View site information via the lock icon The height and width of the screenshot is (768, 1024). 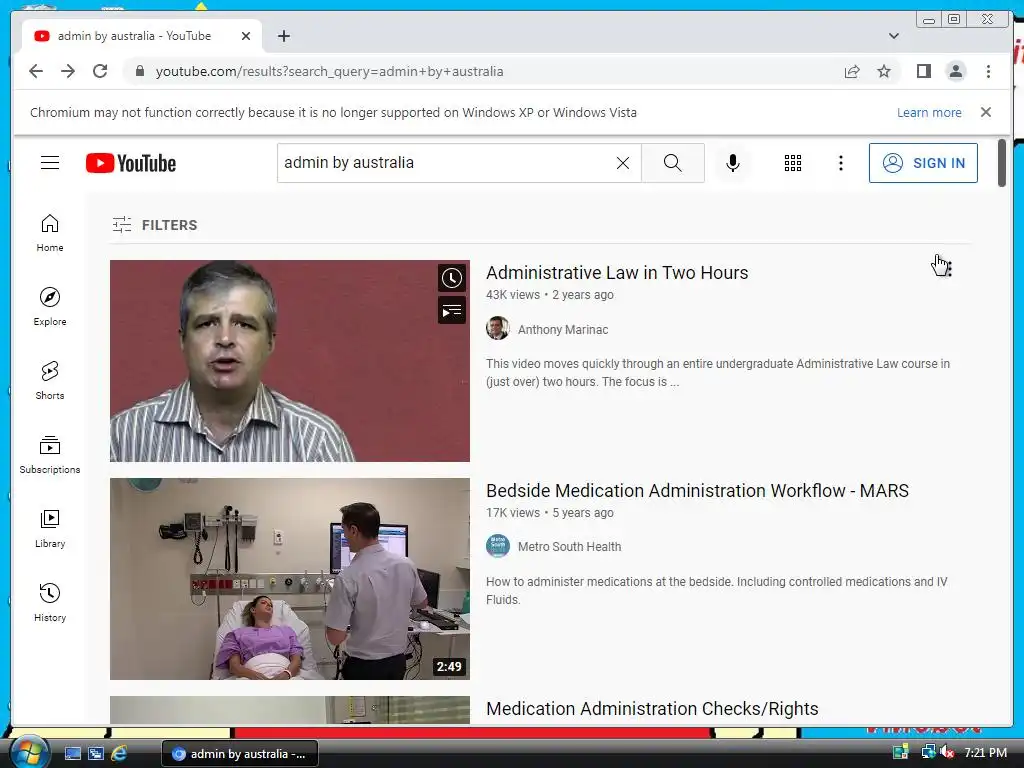coord(139,71)
